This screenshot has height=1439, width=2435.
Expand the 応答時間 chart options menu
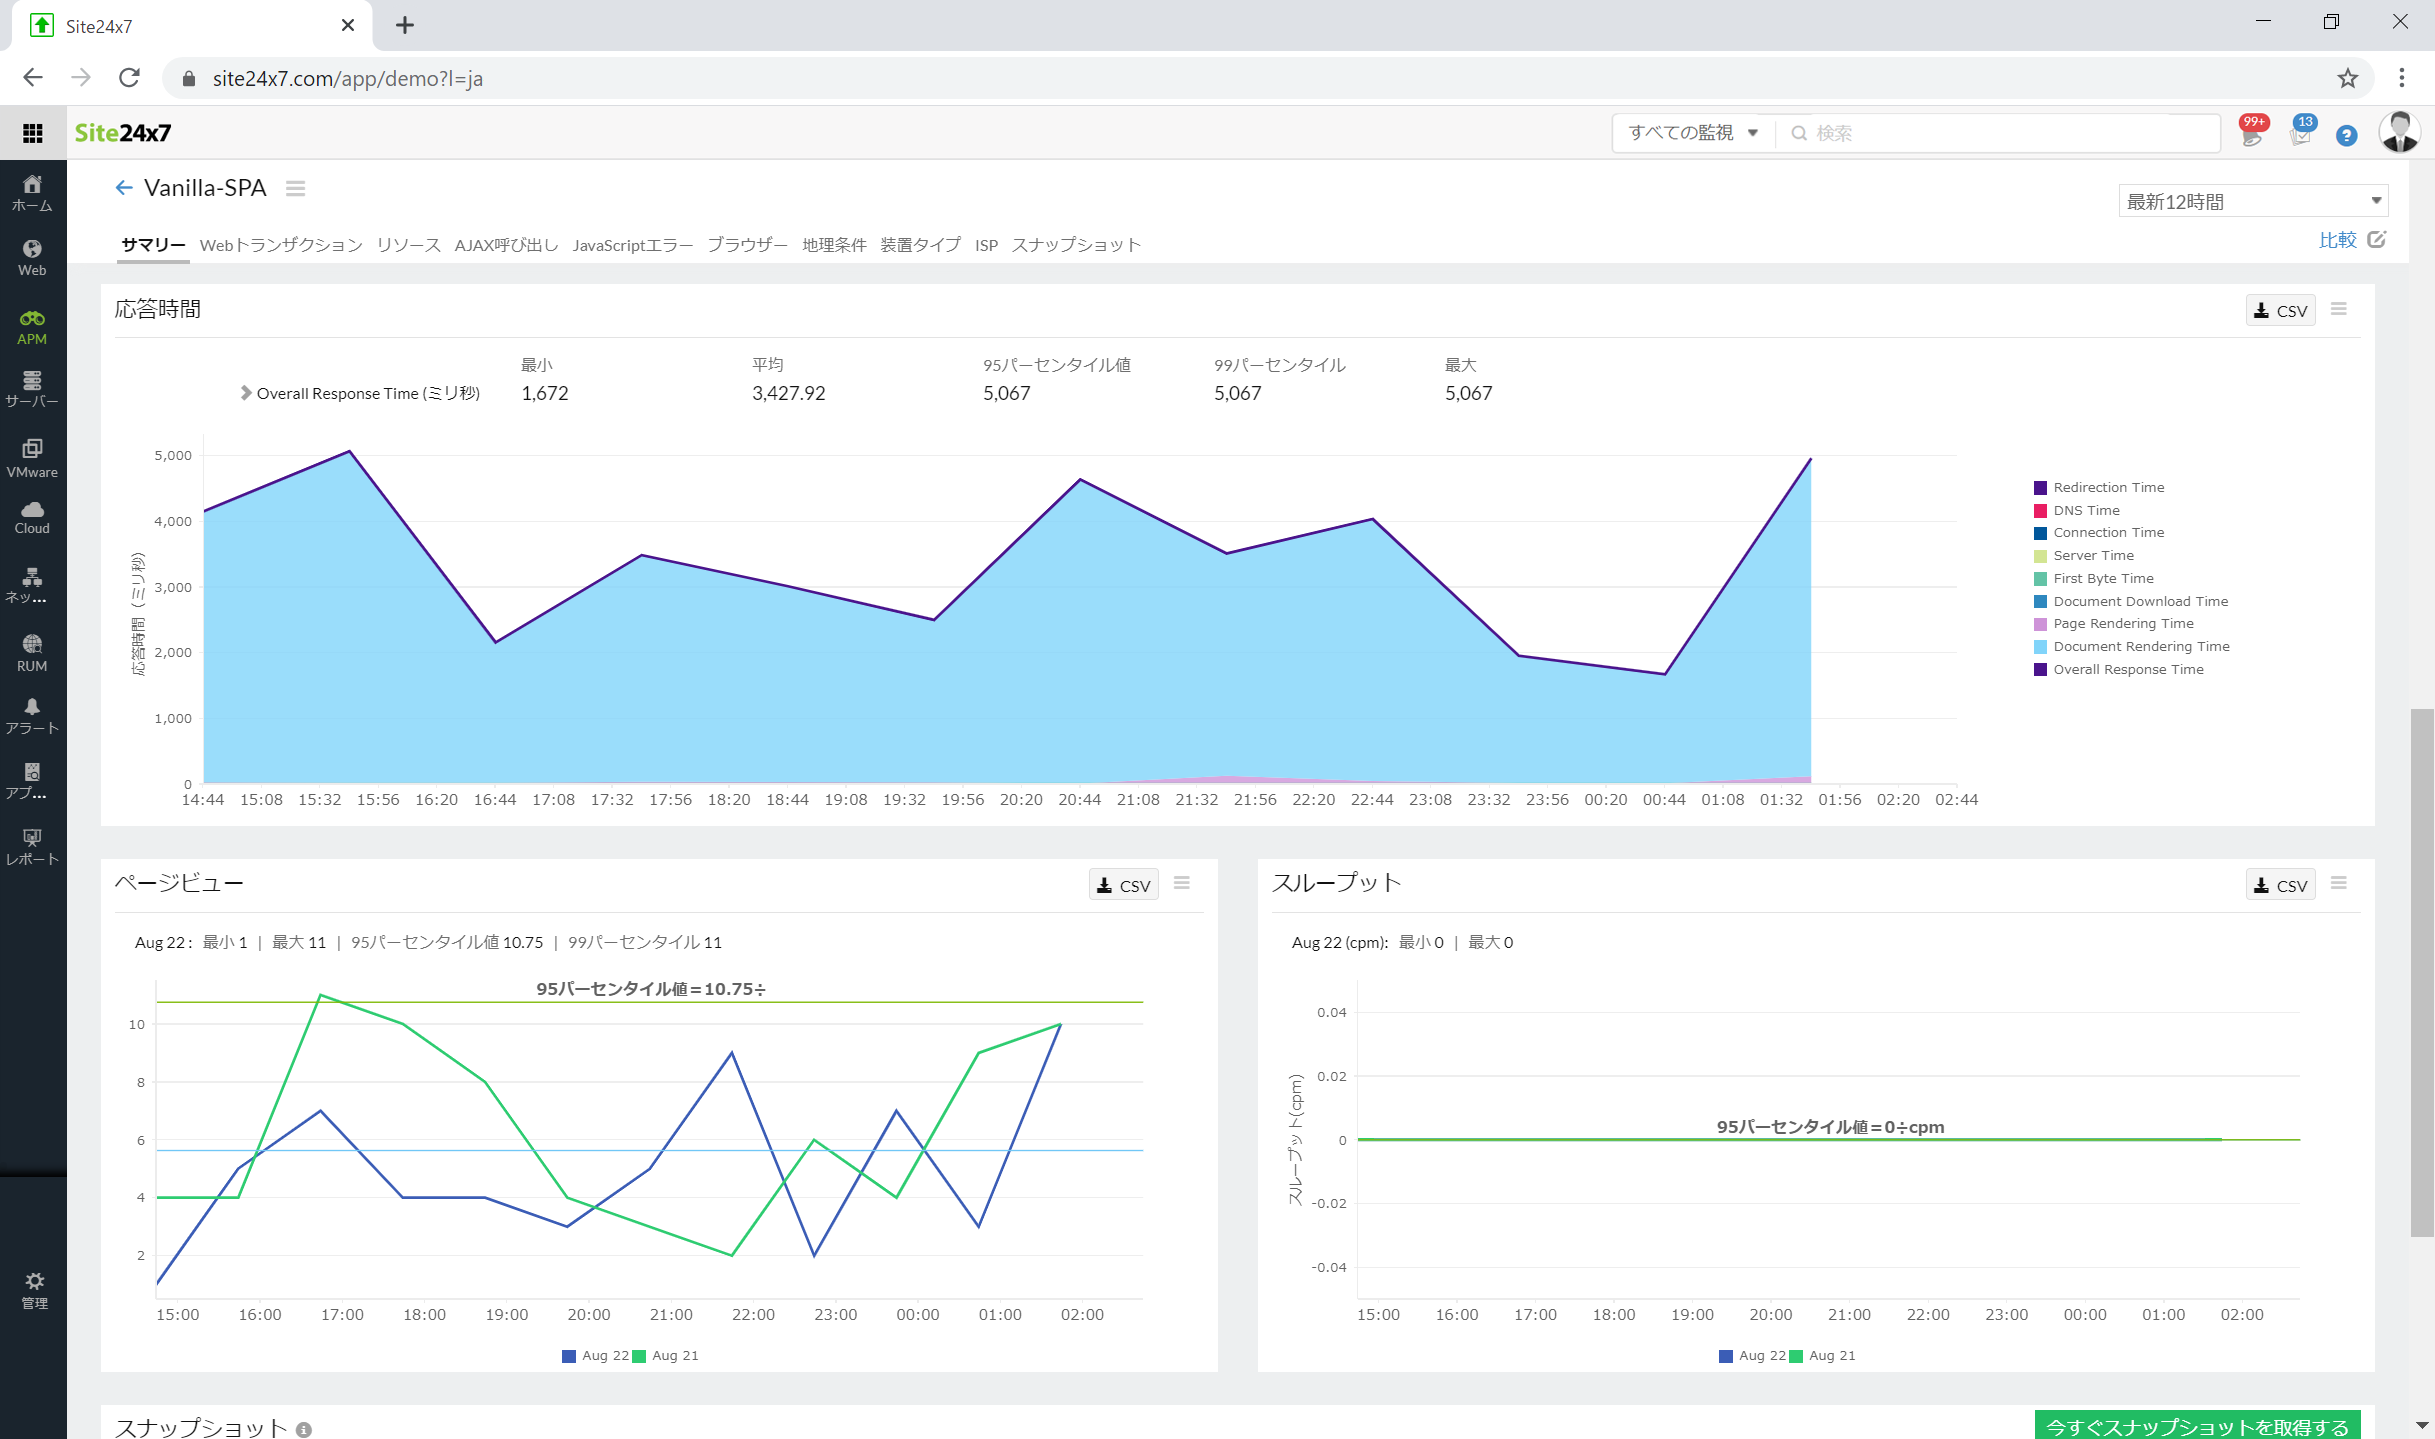2339,310
